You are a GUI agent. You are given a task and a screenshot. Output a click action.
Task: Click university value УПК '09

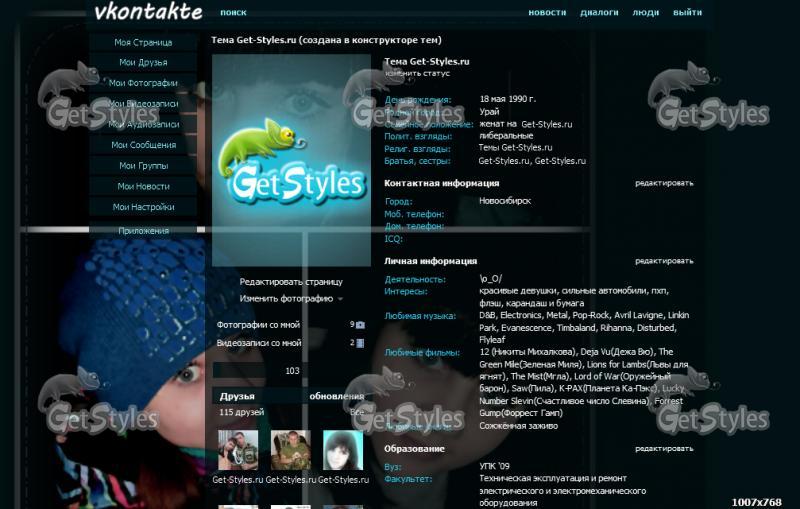[494, 466]
